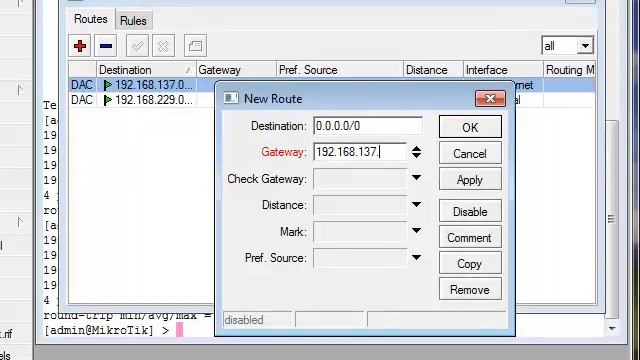The image size is (640, 360).
Task: Click the blue minus Remove route icon
Action: coord(106,46)
